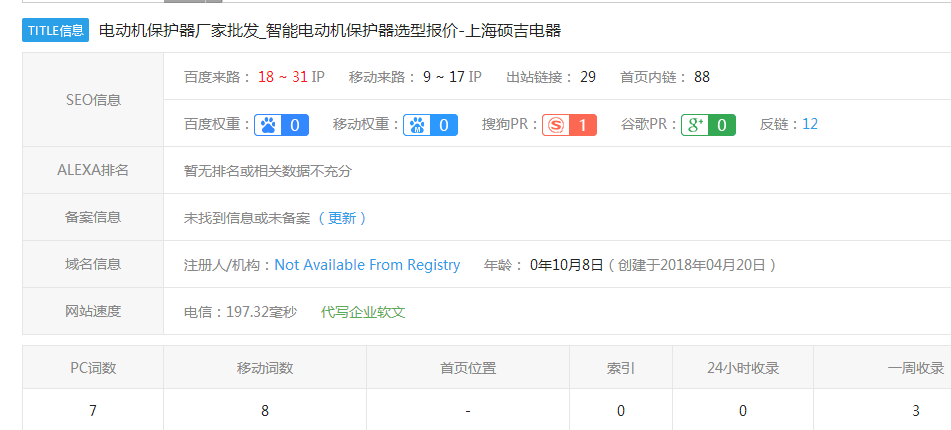The height and width of the screenshot is (430, 951).
Task: Click the 首页位置 dash value
Action: pos(468,411)
